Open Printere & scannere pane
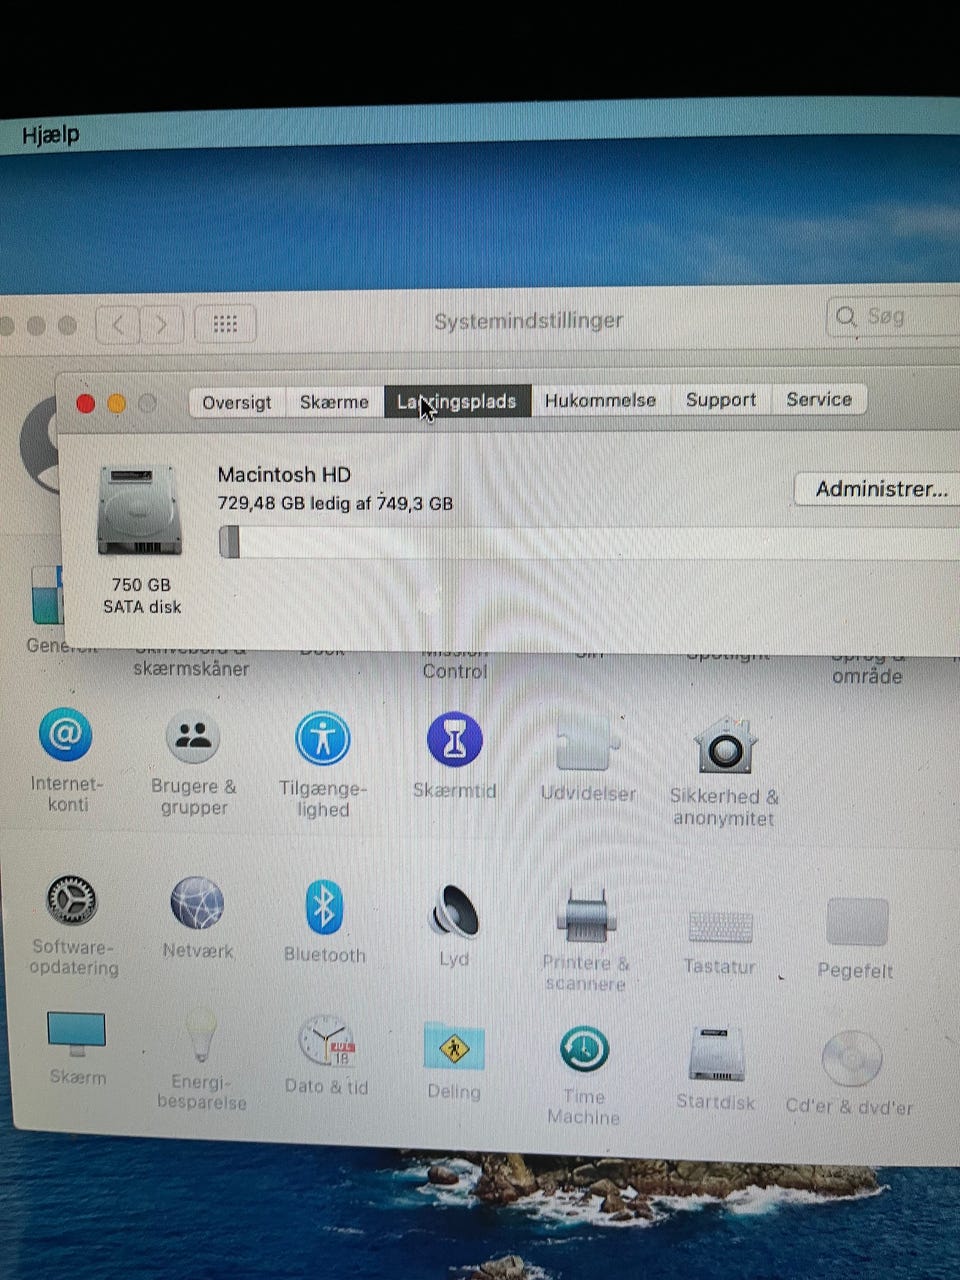The width and height of the screenshot is (960, 1280). coord(586,915)
